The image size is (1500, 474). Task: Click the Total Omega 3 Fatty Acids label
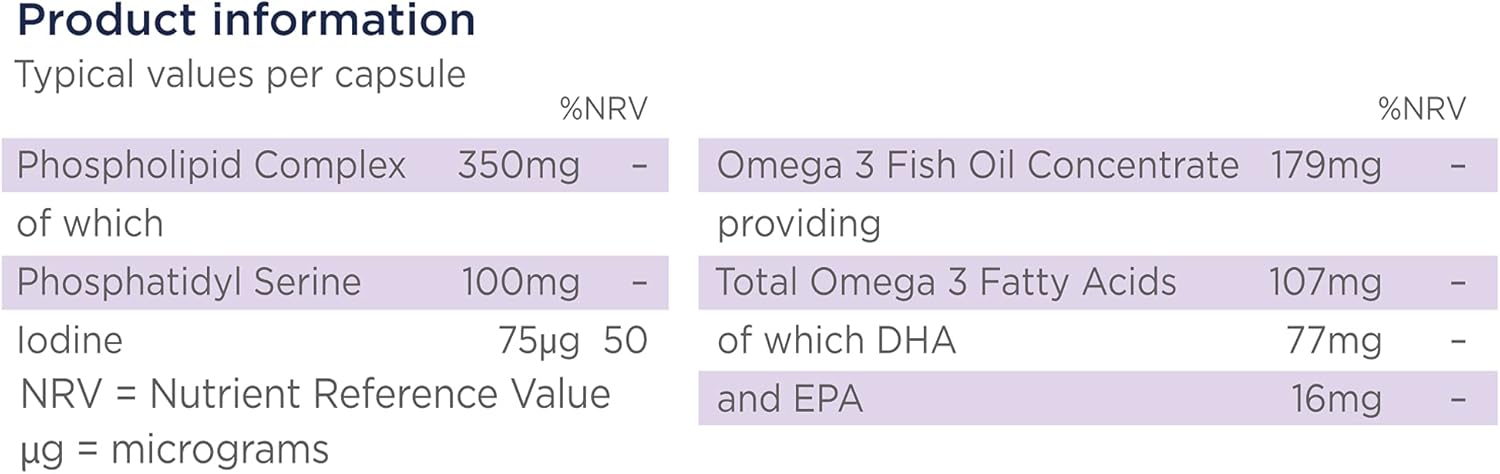tap(946, 282)
